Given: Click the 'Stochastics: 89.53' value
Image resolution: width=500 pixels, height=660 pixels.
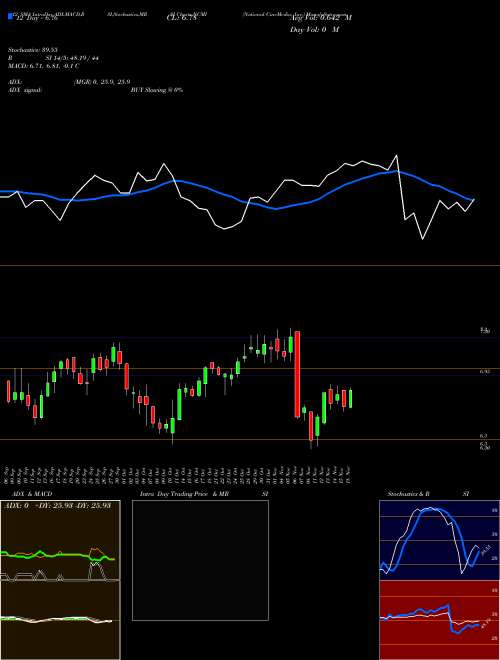Looking at the screenshot, I should coord(33,50).
